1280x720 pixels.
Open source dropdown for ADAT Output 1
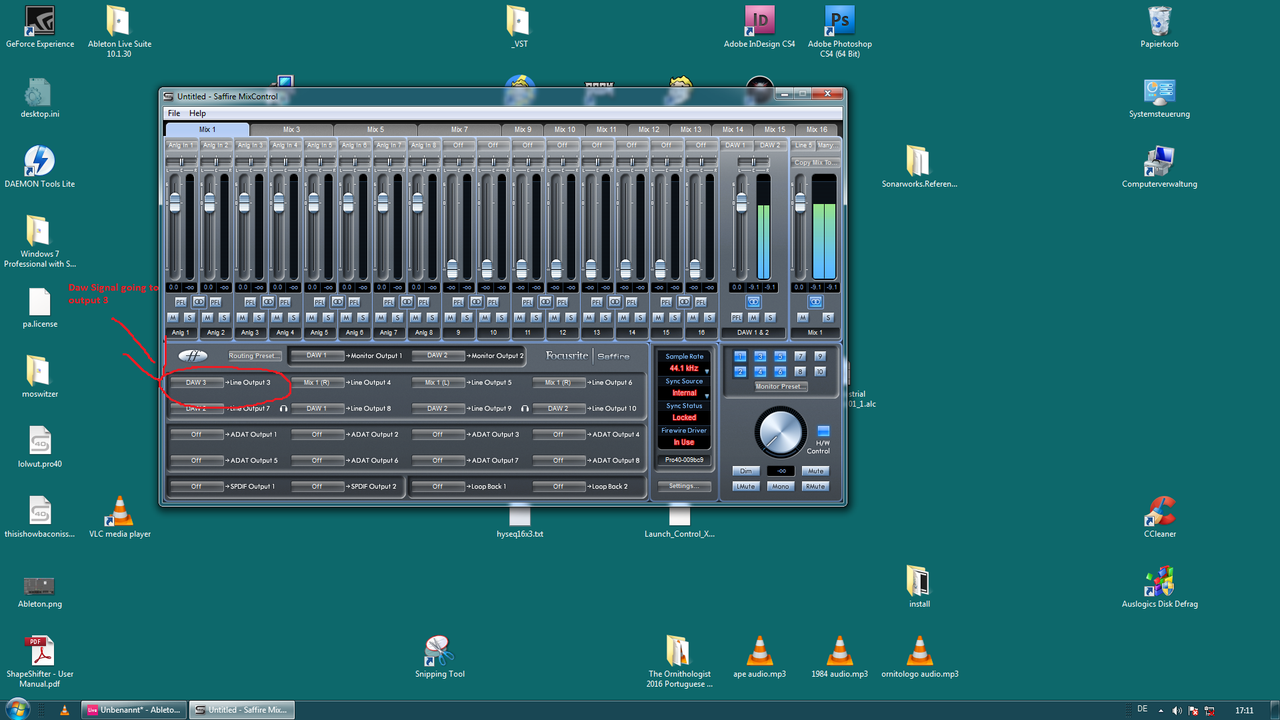pos(196,434)
